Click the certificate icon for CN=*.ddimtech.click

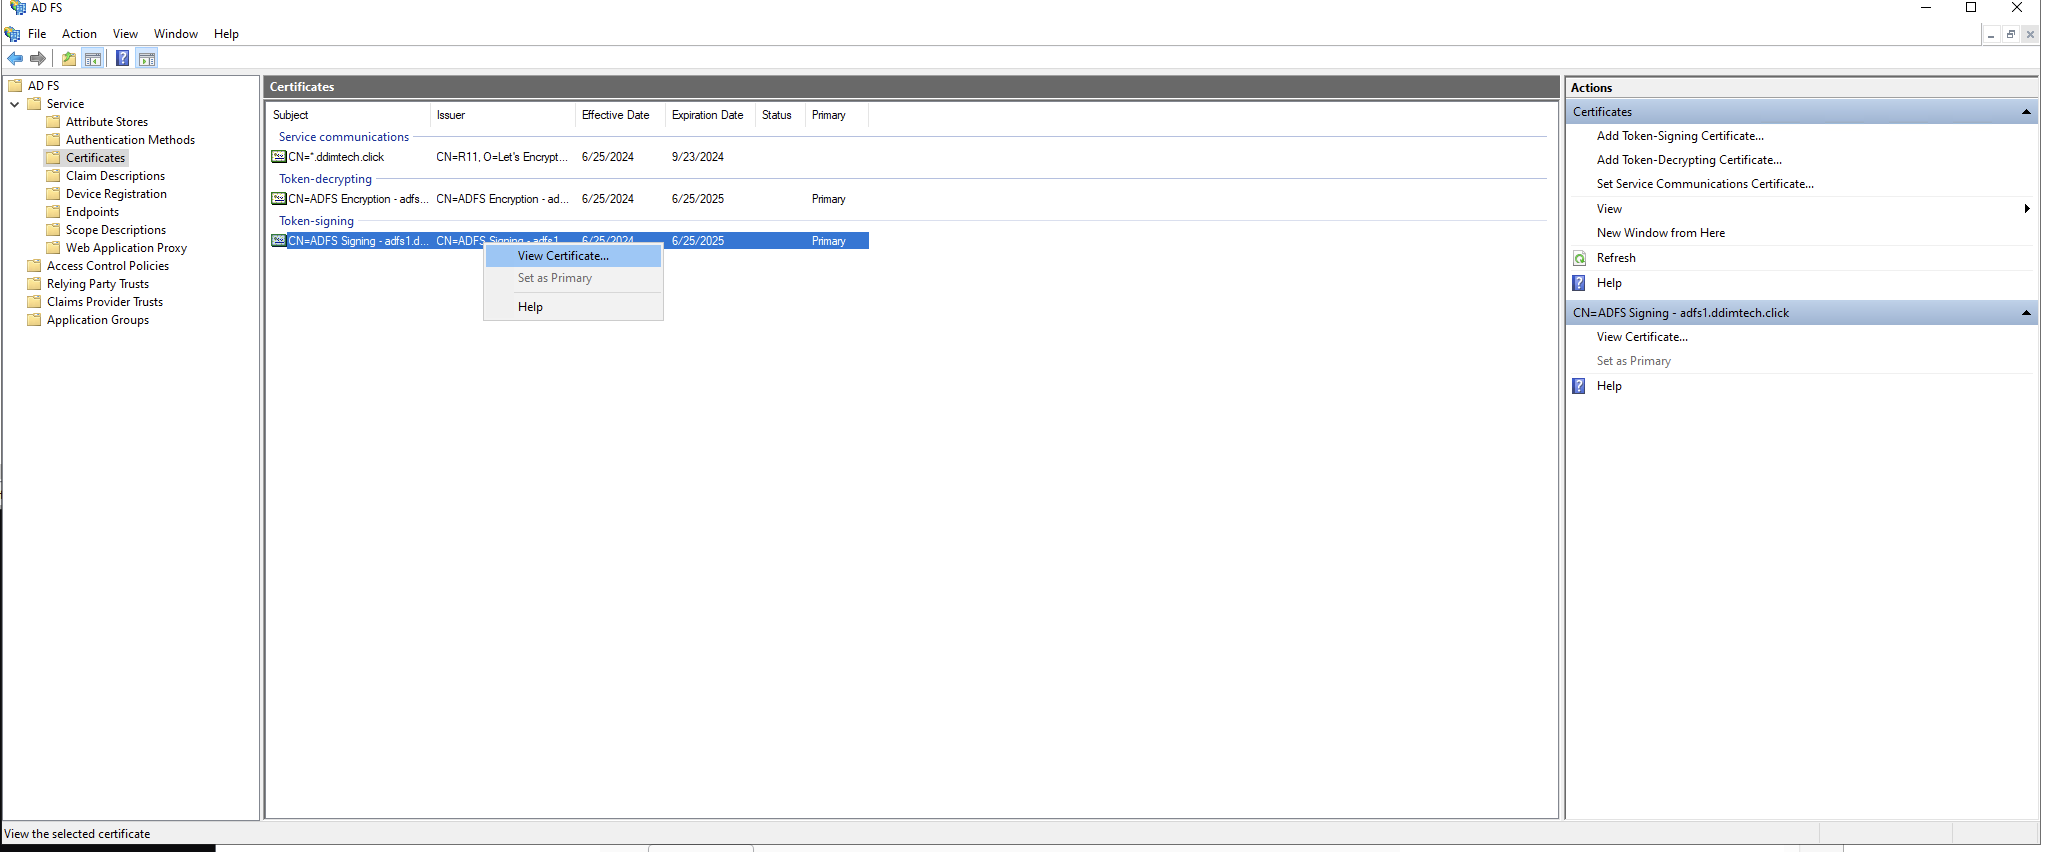pos(279,157)
